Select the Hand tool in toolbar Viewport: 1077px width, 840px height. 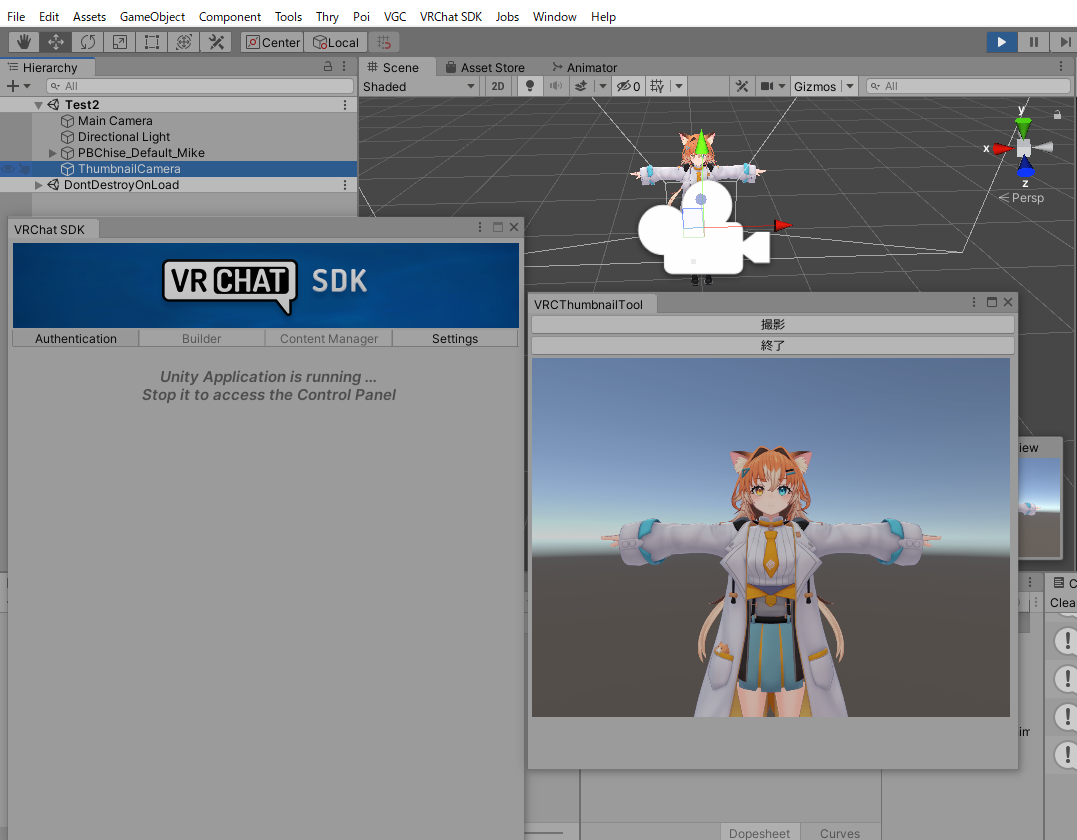coord(24,42)
